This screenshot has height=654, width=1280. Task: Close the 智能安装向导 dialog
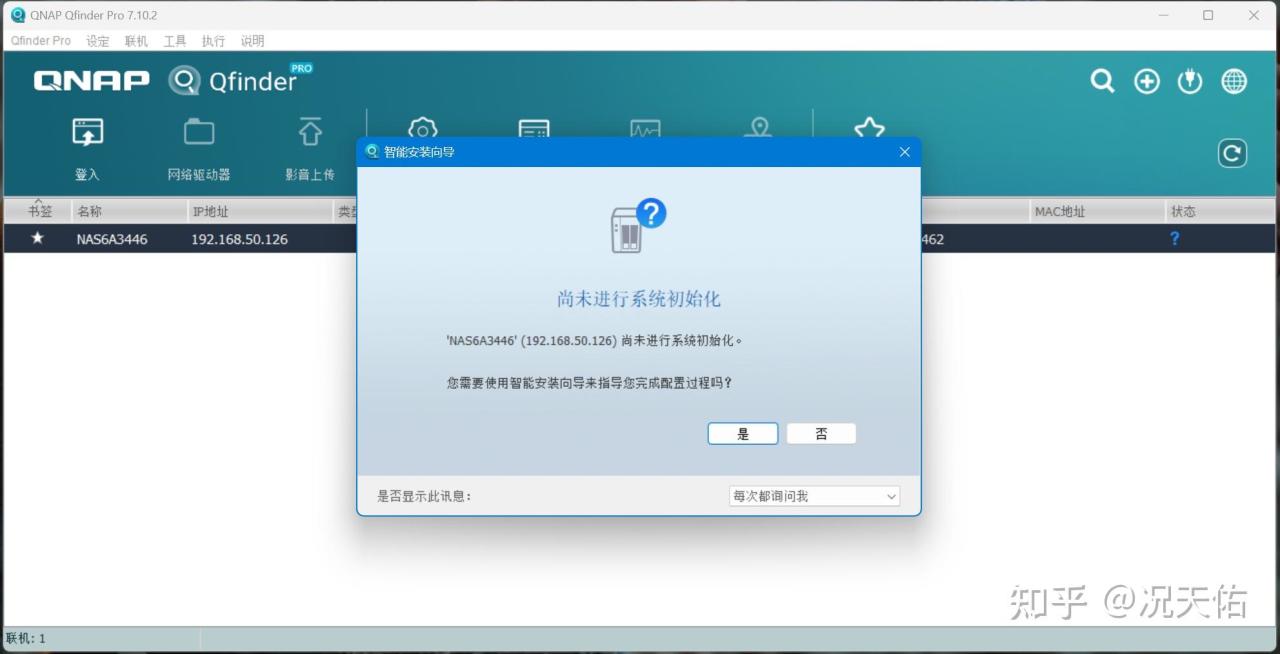[x=904, y=152]
